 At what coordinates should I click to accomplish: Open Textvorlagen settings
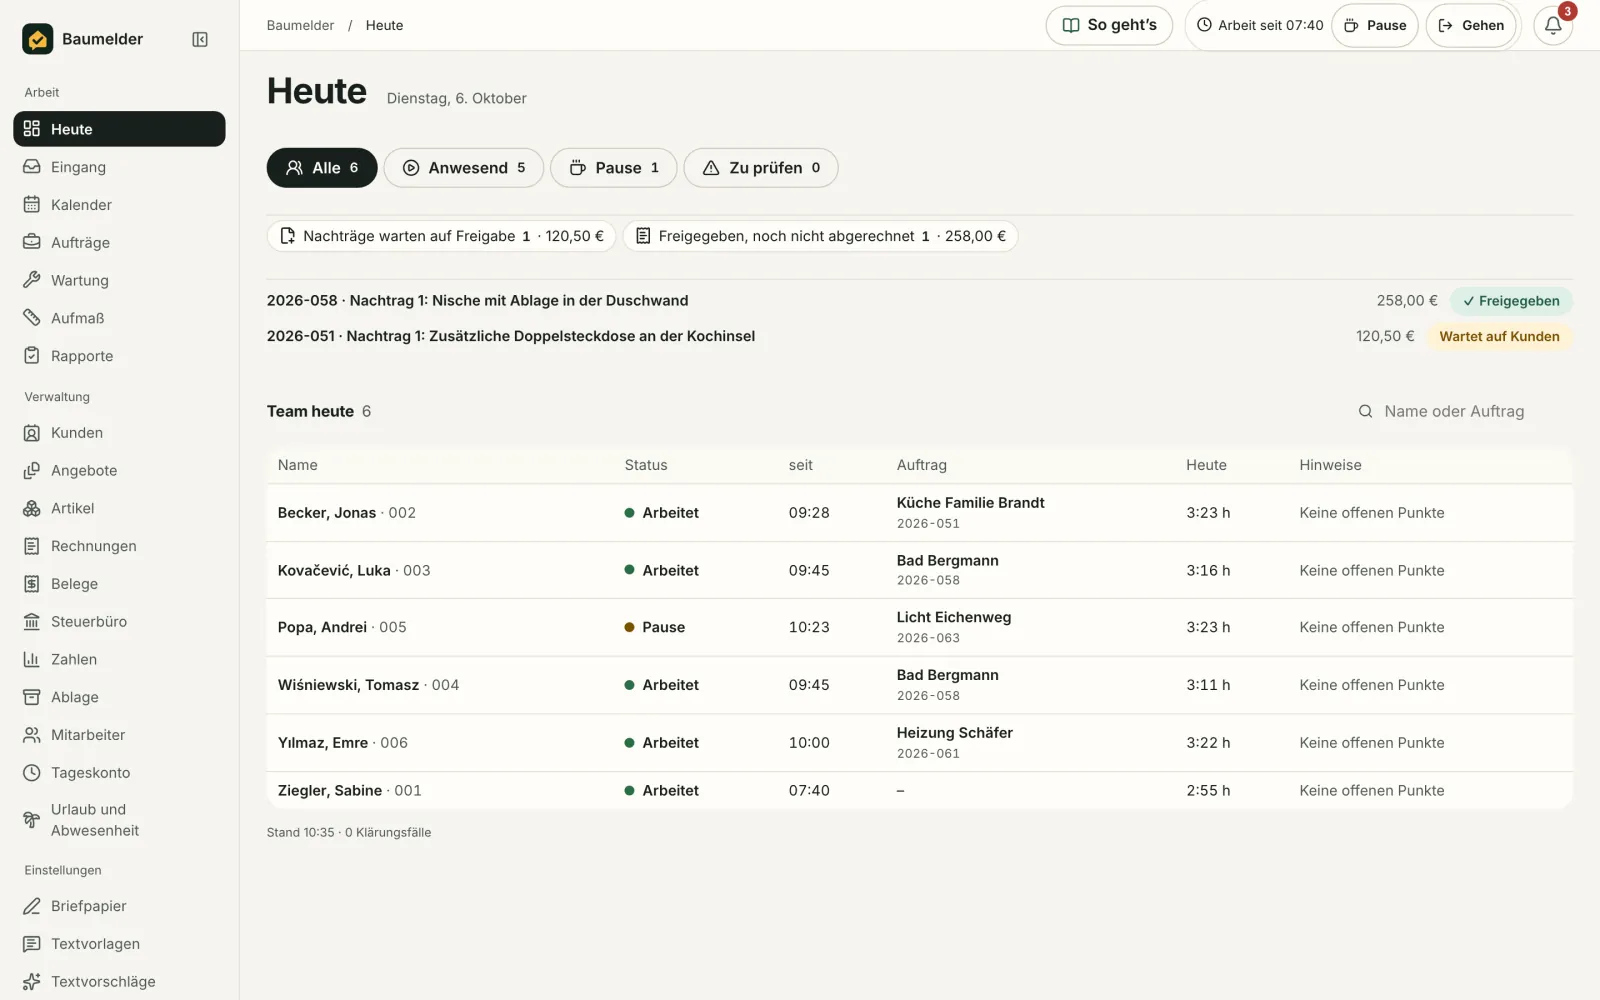coord(119,944)
